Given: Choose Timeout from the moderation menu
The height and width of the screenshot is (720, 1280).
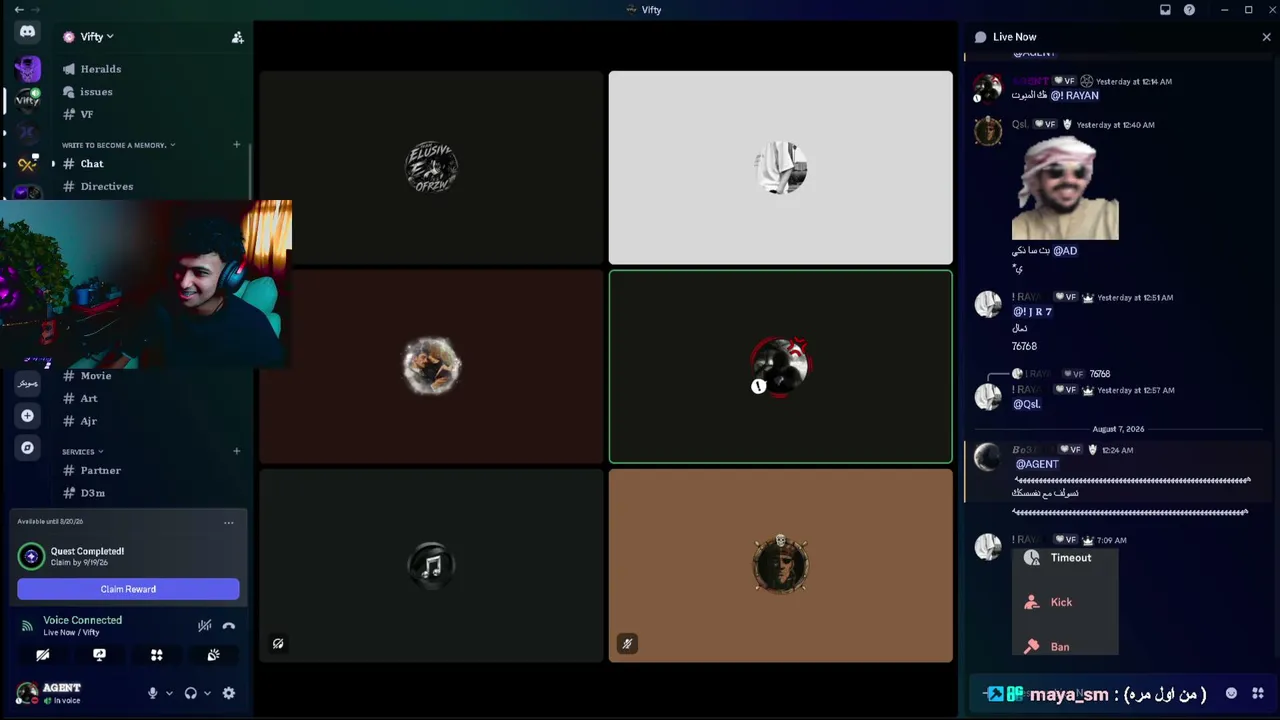Looking at the screenshot, I should (1065, 558).
